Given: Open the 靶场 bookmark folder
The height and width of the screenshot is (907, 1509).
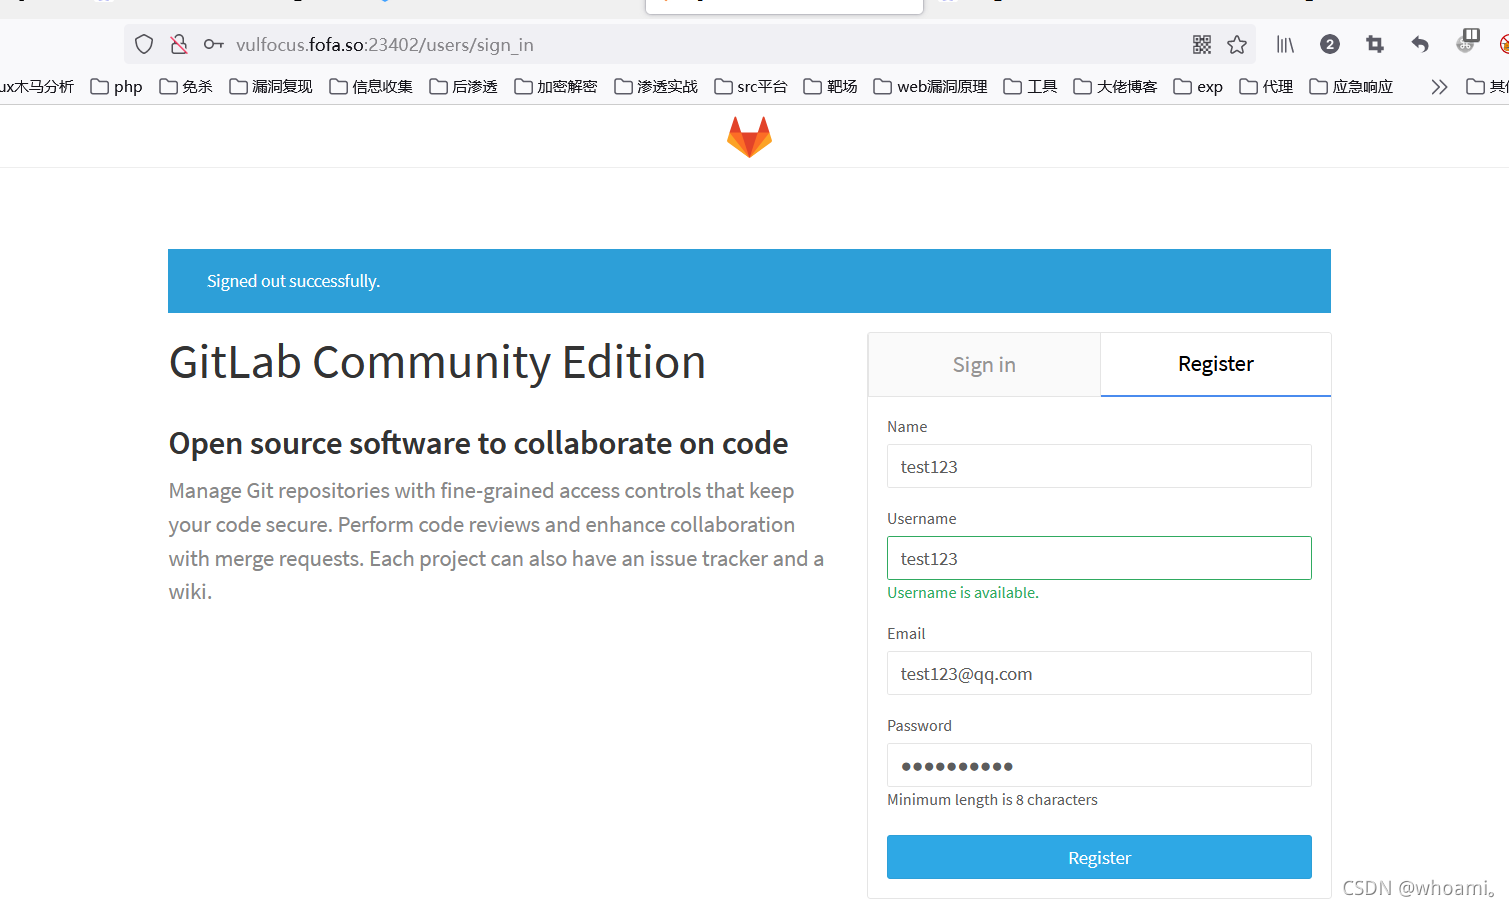Looking at the screenshot, I should tap(831, 87).
